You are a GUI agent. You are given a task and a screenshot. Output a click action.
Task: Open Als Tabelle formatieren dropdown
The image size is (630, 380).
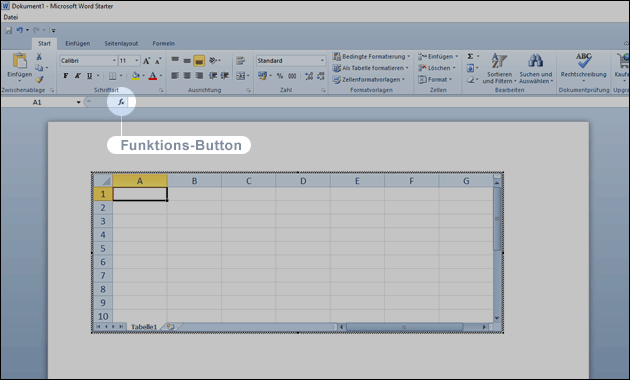(x=370, y=68)
